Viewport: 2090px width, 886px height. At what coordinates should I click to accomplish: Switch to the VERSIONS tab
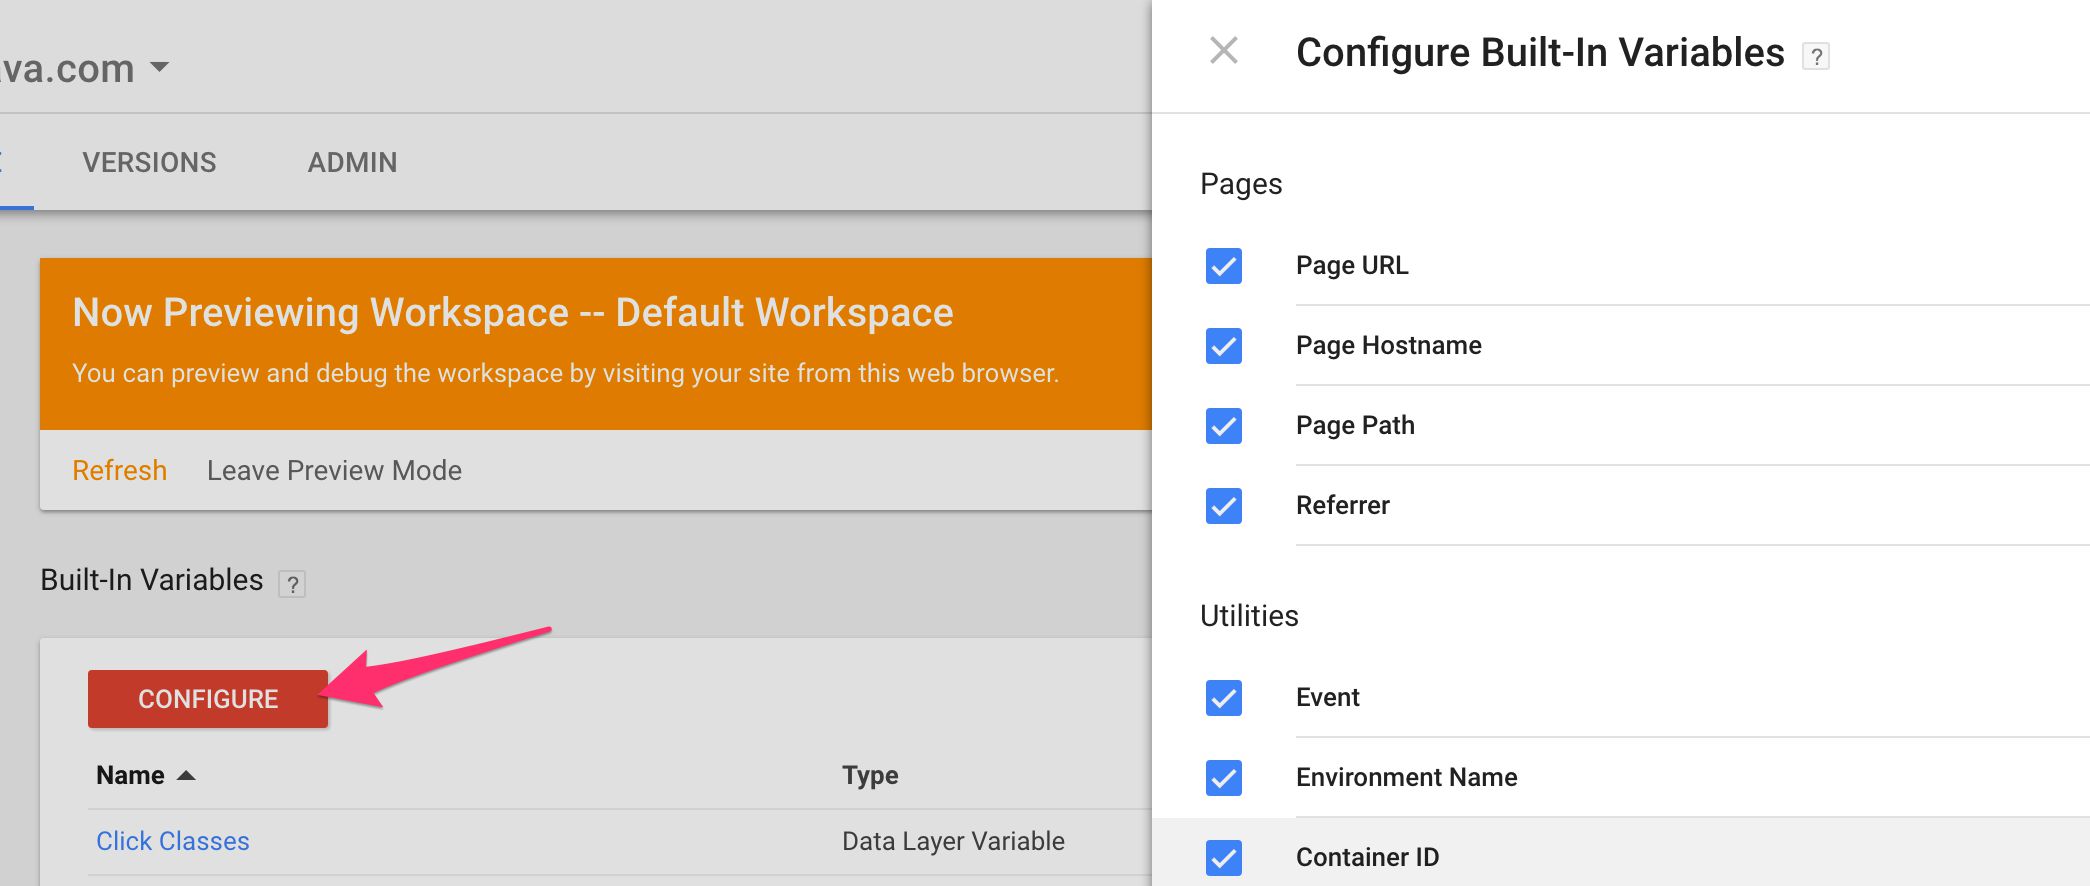(149, 162)
